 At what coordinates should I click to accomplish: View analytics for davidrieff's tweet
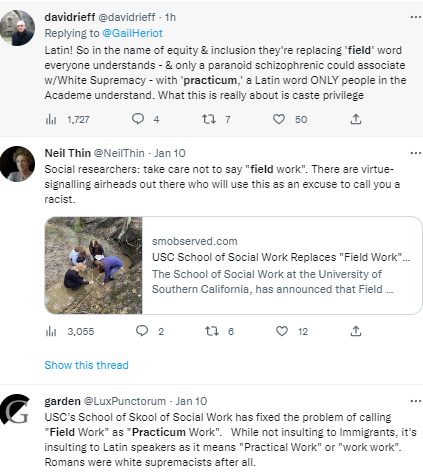point(51,119)
